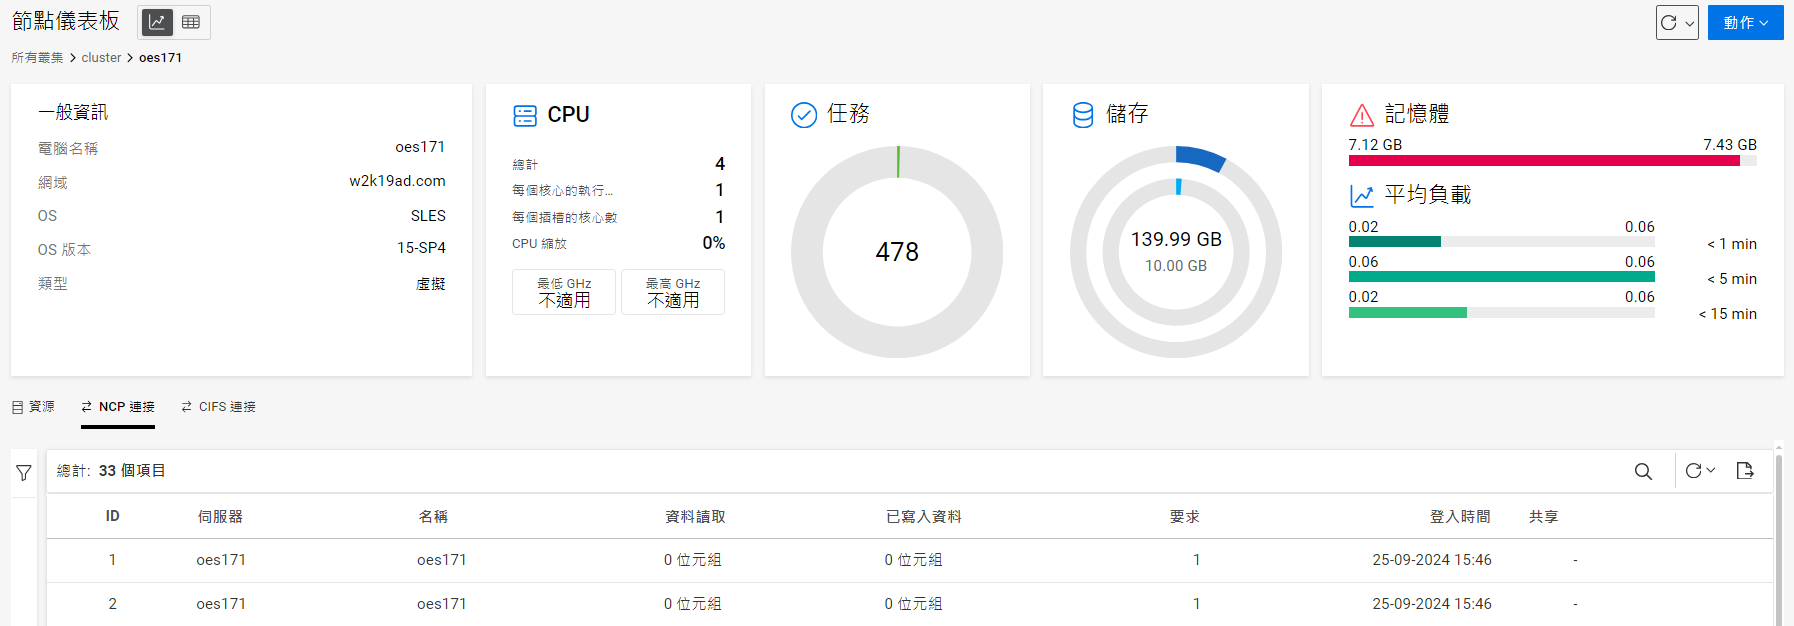Click the storage database icon

(1083, 115)
